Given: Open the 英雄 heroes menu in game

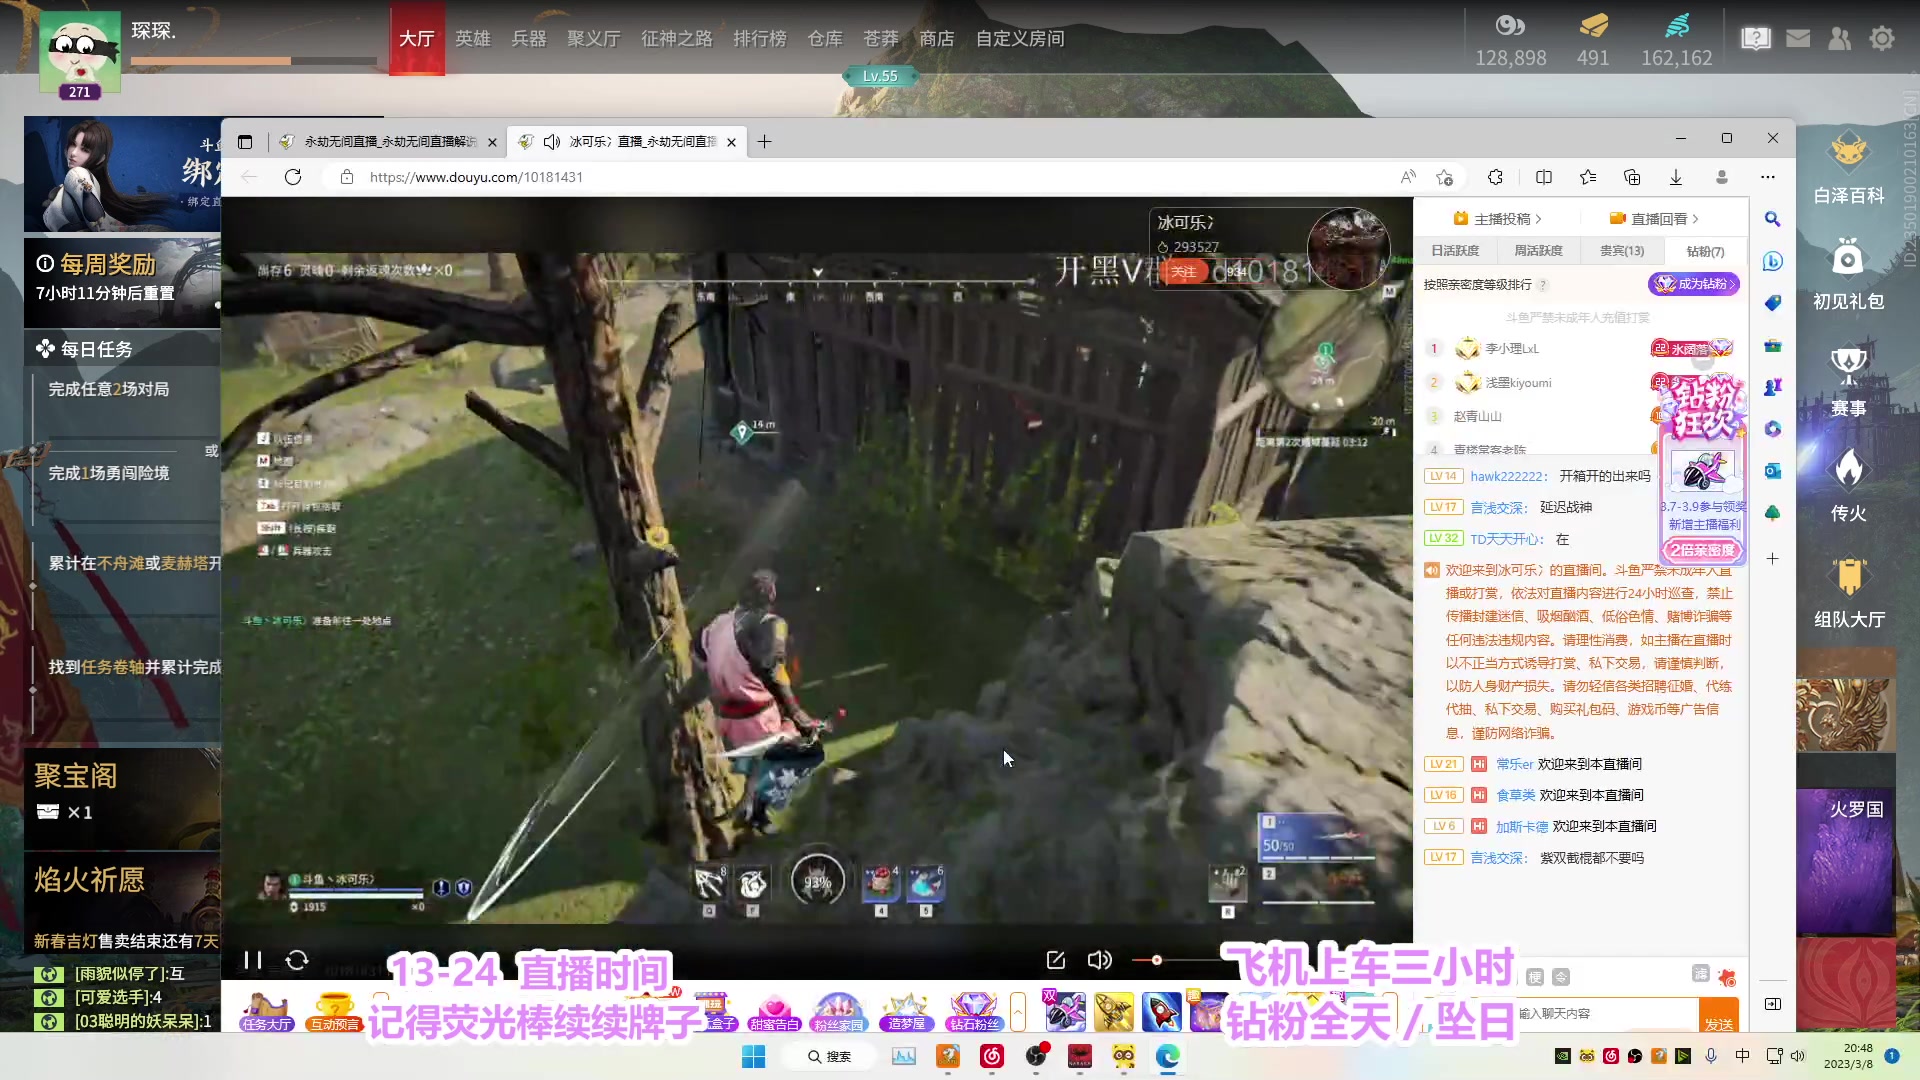Looking at the screenshot, I should pyautogui.click(x=473, y=39).
